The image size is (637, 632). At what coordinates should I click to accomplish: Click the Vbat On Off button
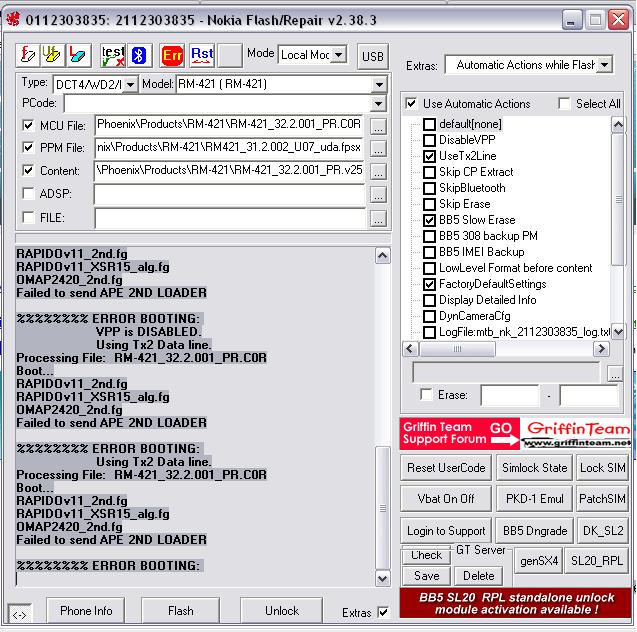tap(446, 499)
